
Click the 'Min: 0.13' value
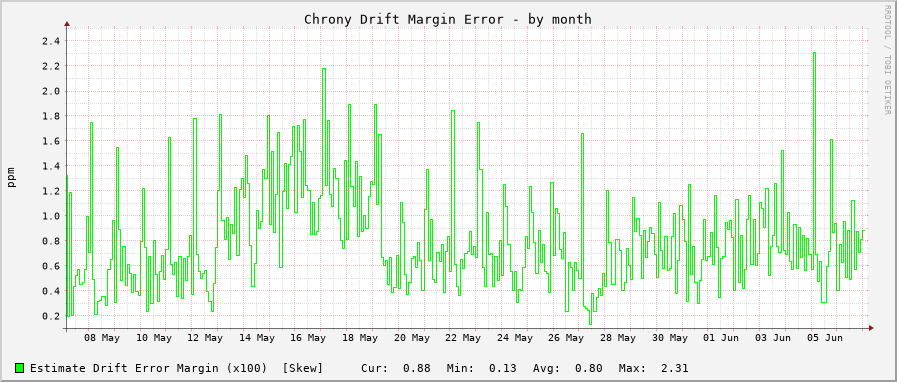click(482, 368)
